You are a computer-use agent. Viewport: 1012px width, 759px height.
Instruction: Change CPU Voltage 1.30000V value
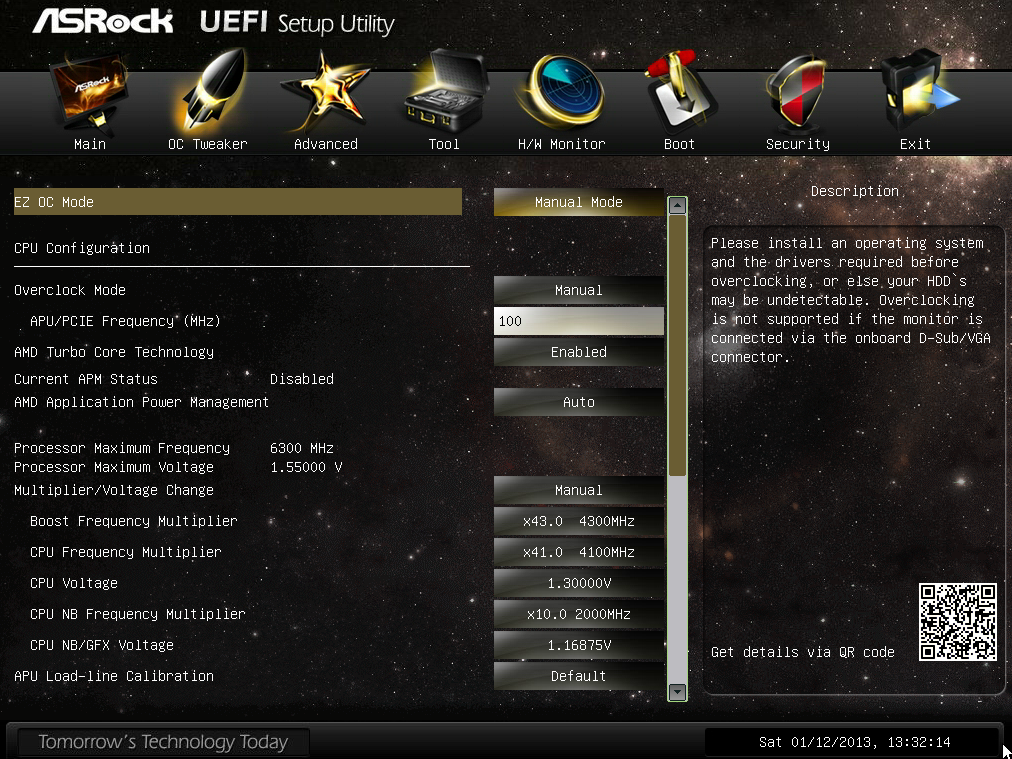point(579,583)
